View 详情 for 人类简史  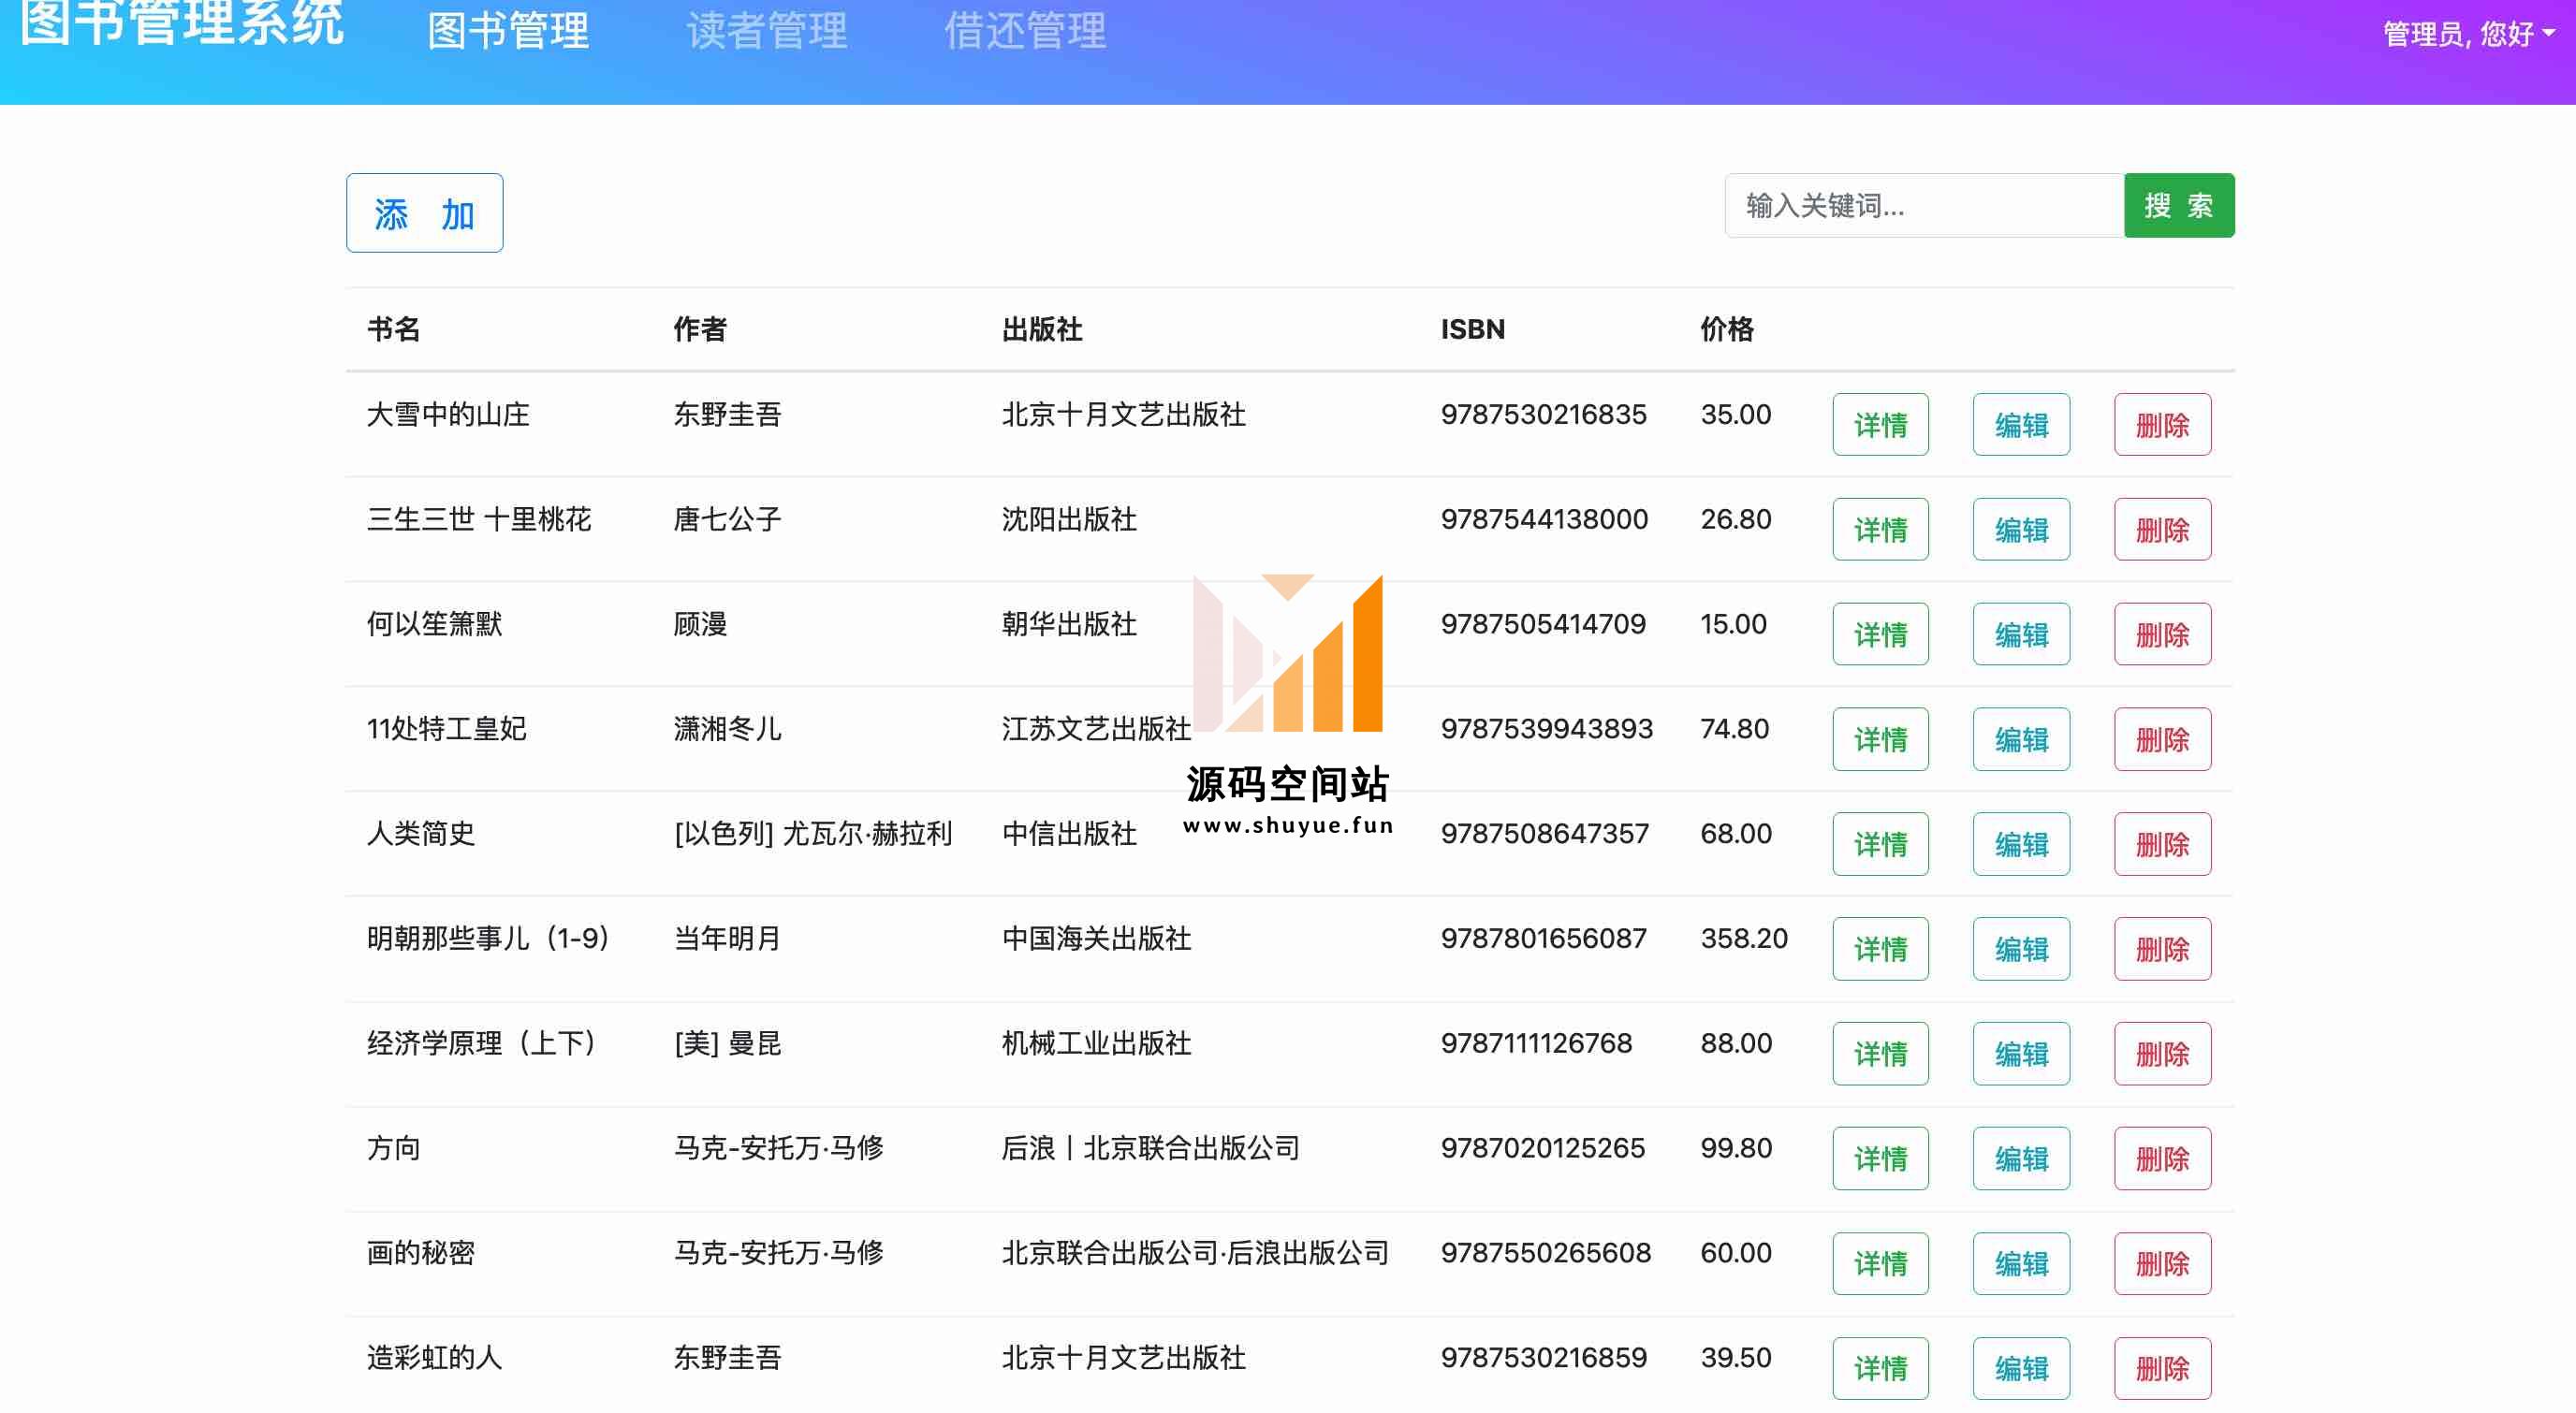pyautogui.click(x=1880, y=844)
